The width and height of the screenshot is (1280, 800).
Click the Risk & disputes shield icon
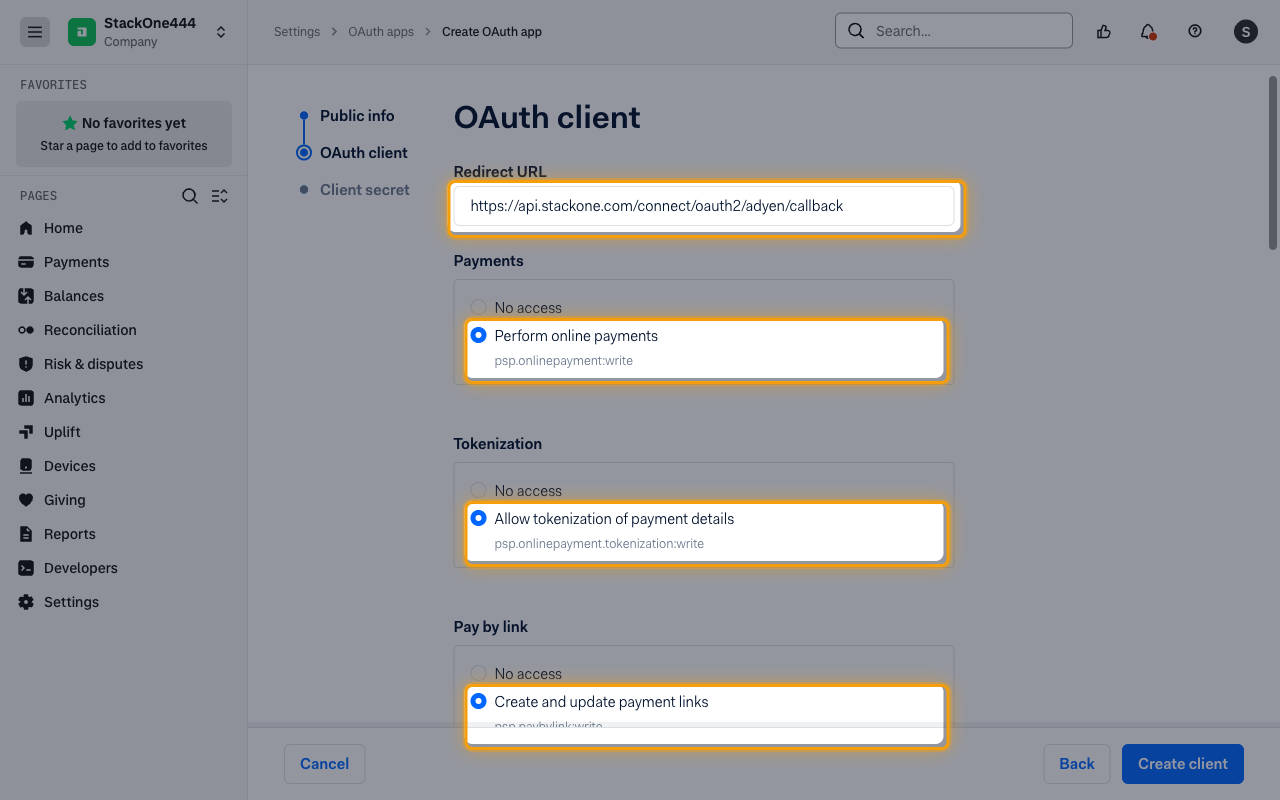pyautogui.click(x=26, y=364)
